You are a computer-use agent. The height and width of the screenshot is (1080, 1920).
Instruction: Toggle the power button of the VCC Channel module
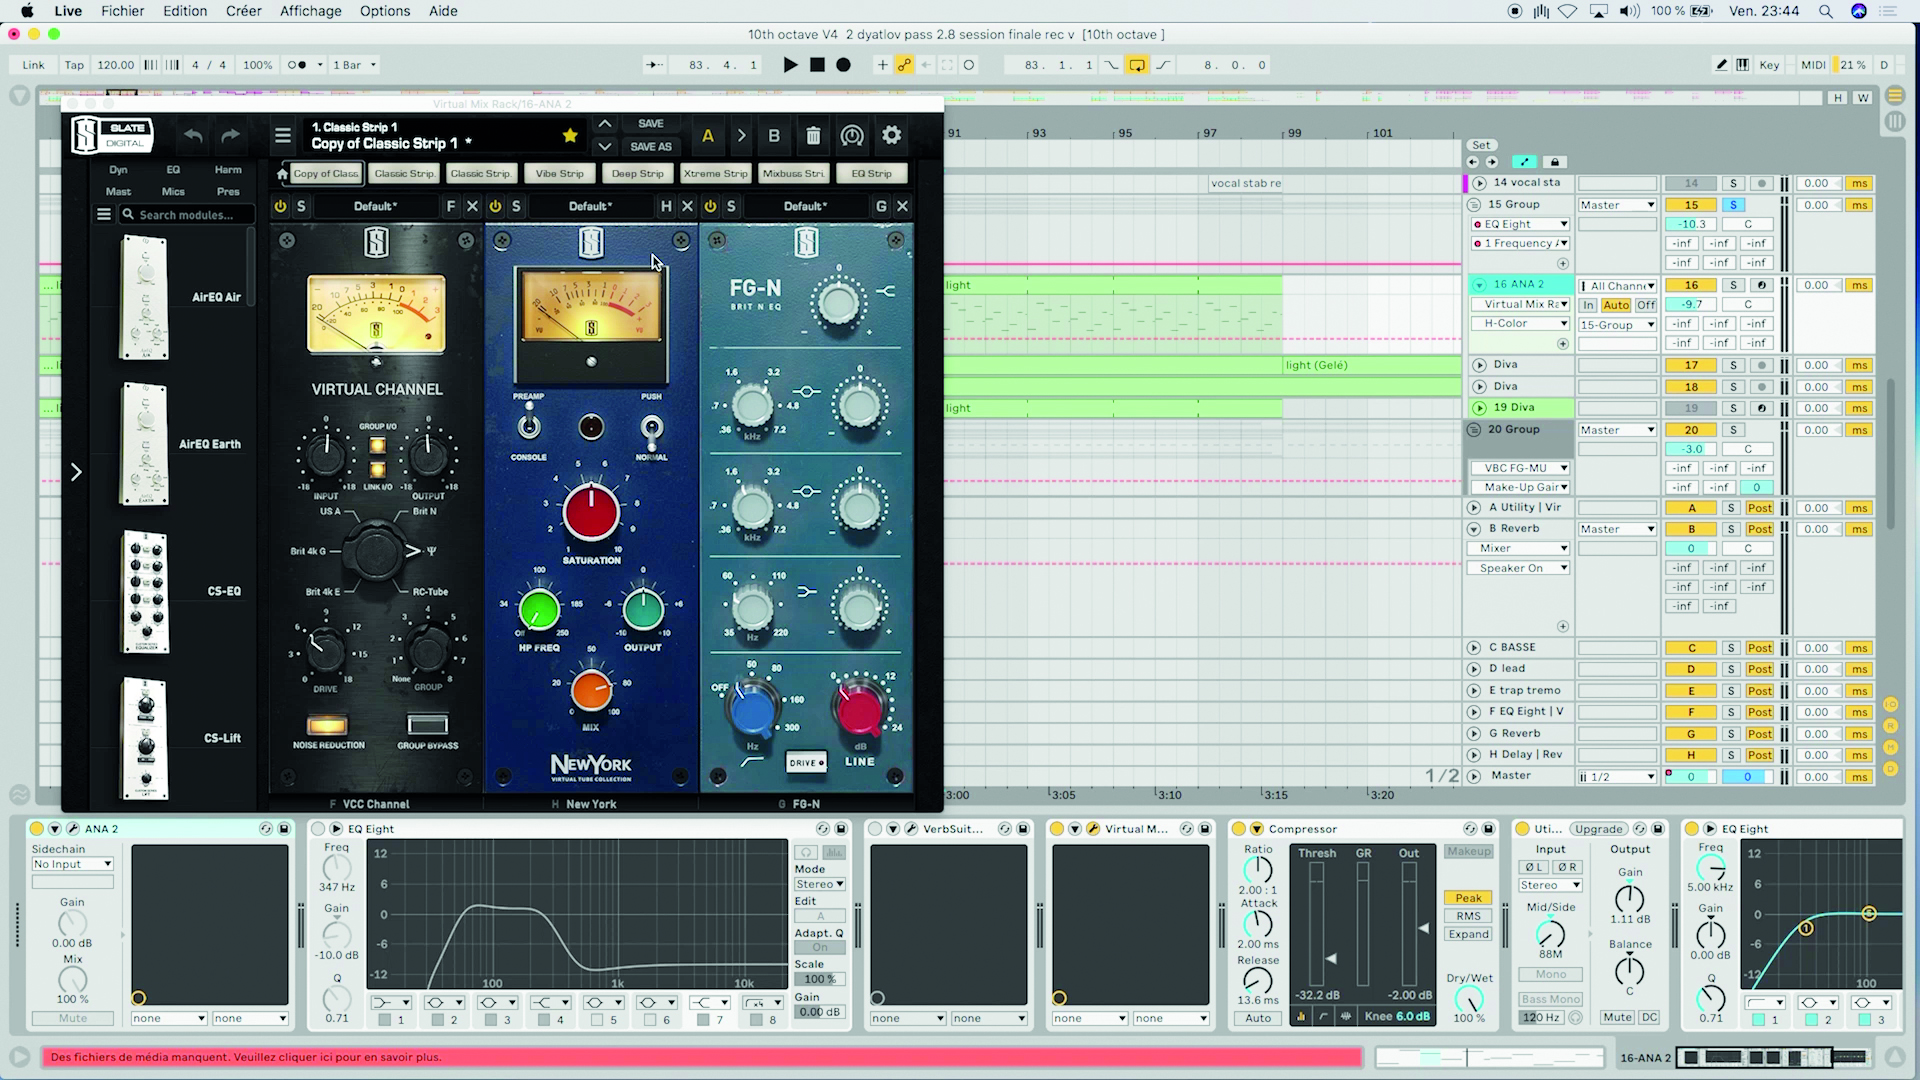[x=280, y=206]
